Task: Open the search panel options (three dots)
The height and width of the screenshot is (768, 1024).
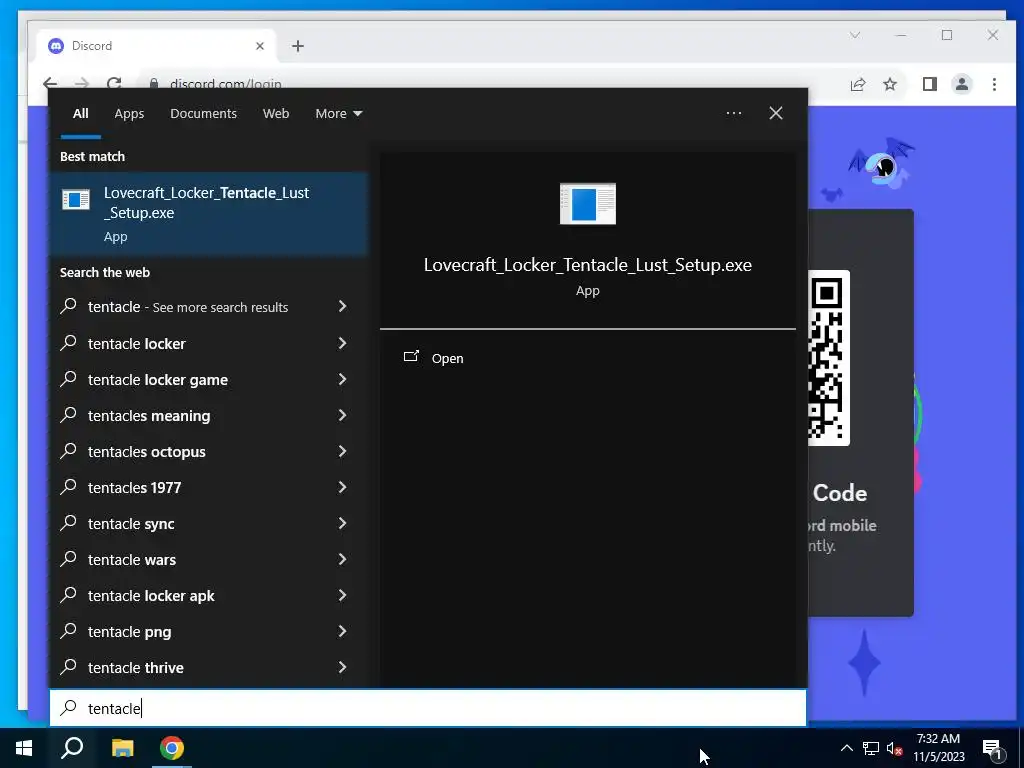Action: (x=734, y=113)
